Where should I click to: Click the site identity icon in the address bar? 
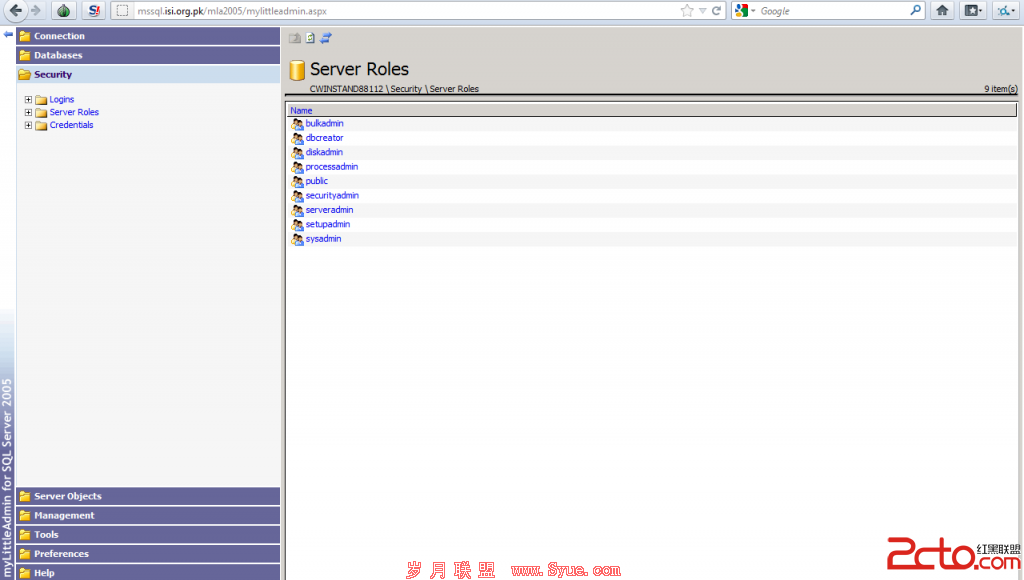(122, 11)
